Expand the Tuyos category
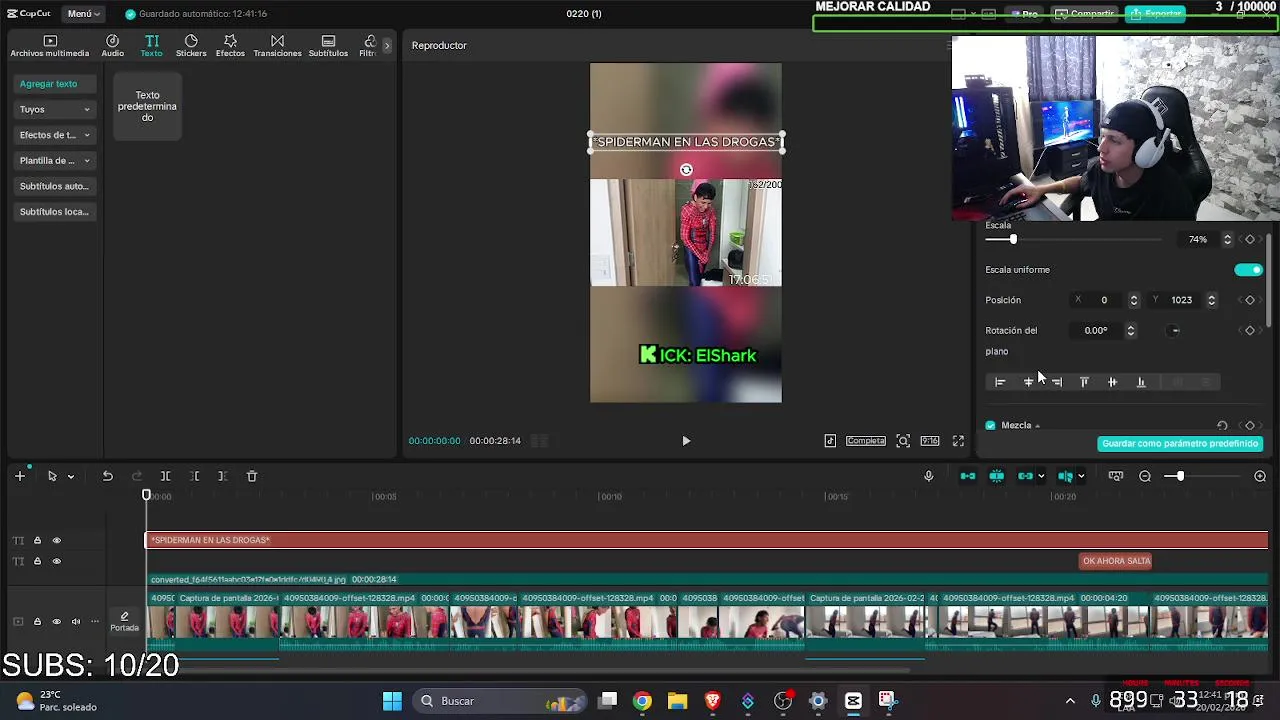 (55, 109)
